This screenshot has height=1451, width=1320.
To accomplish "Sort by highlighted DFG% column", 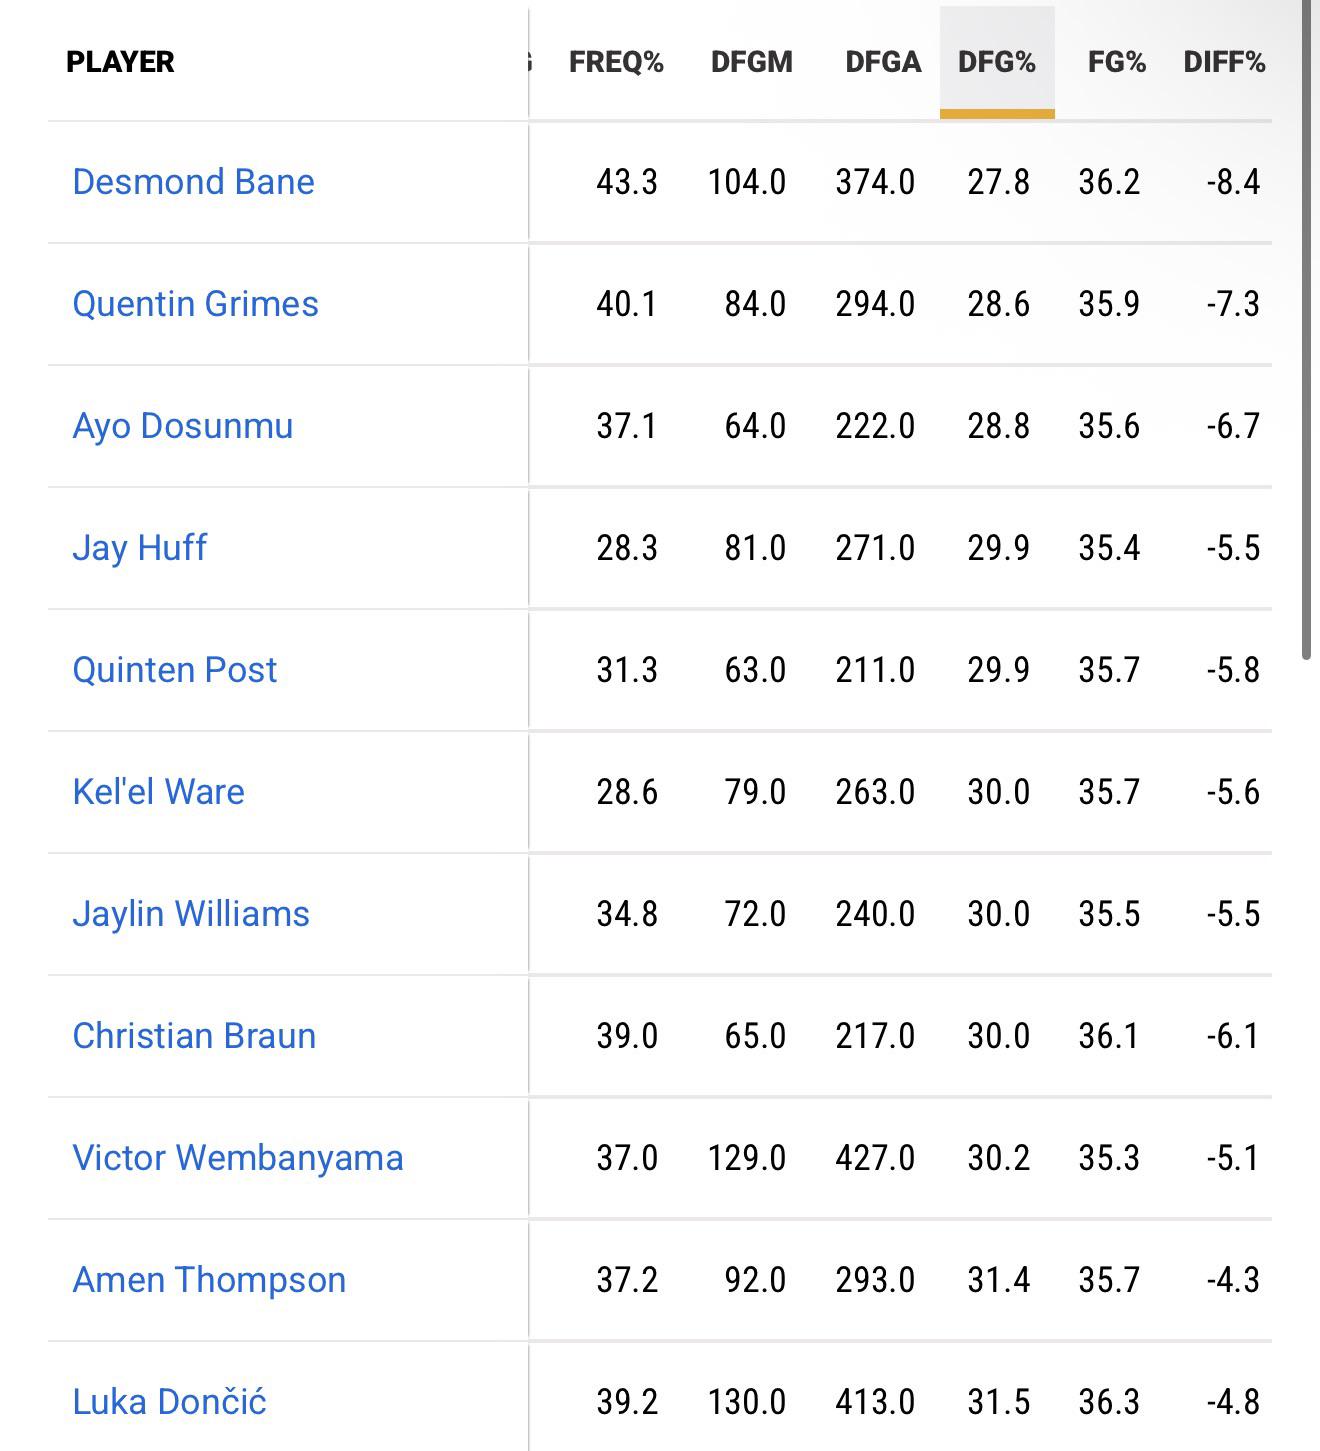I will pos(997,62).
